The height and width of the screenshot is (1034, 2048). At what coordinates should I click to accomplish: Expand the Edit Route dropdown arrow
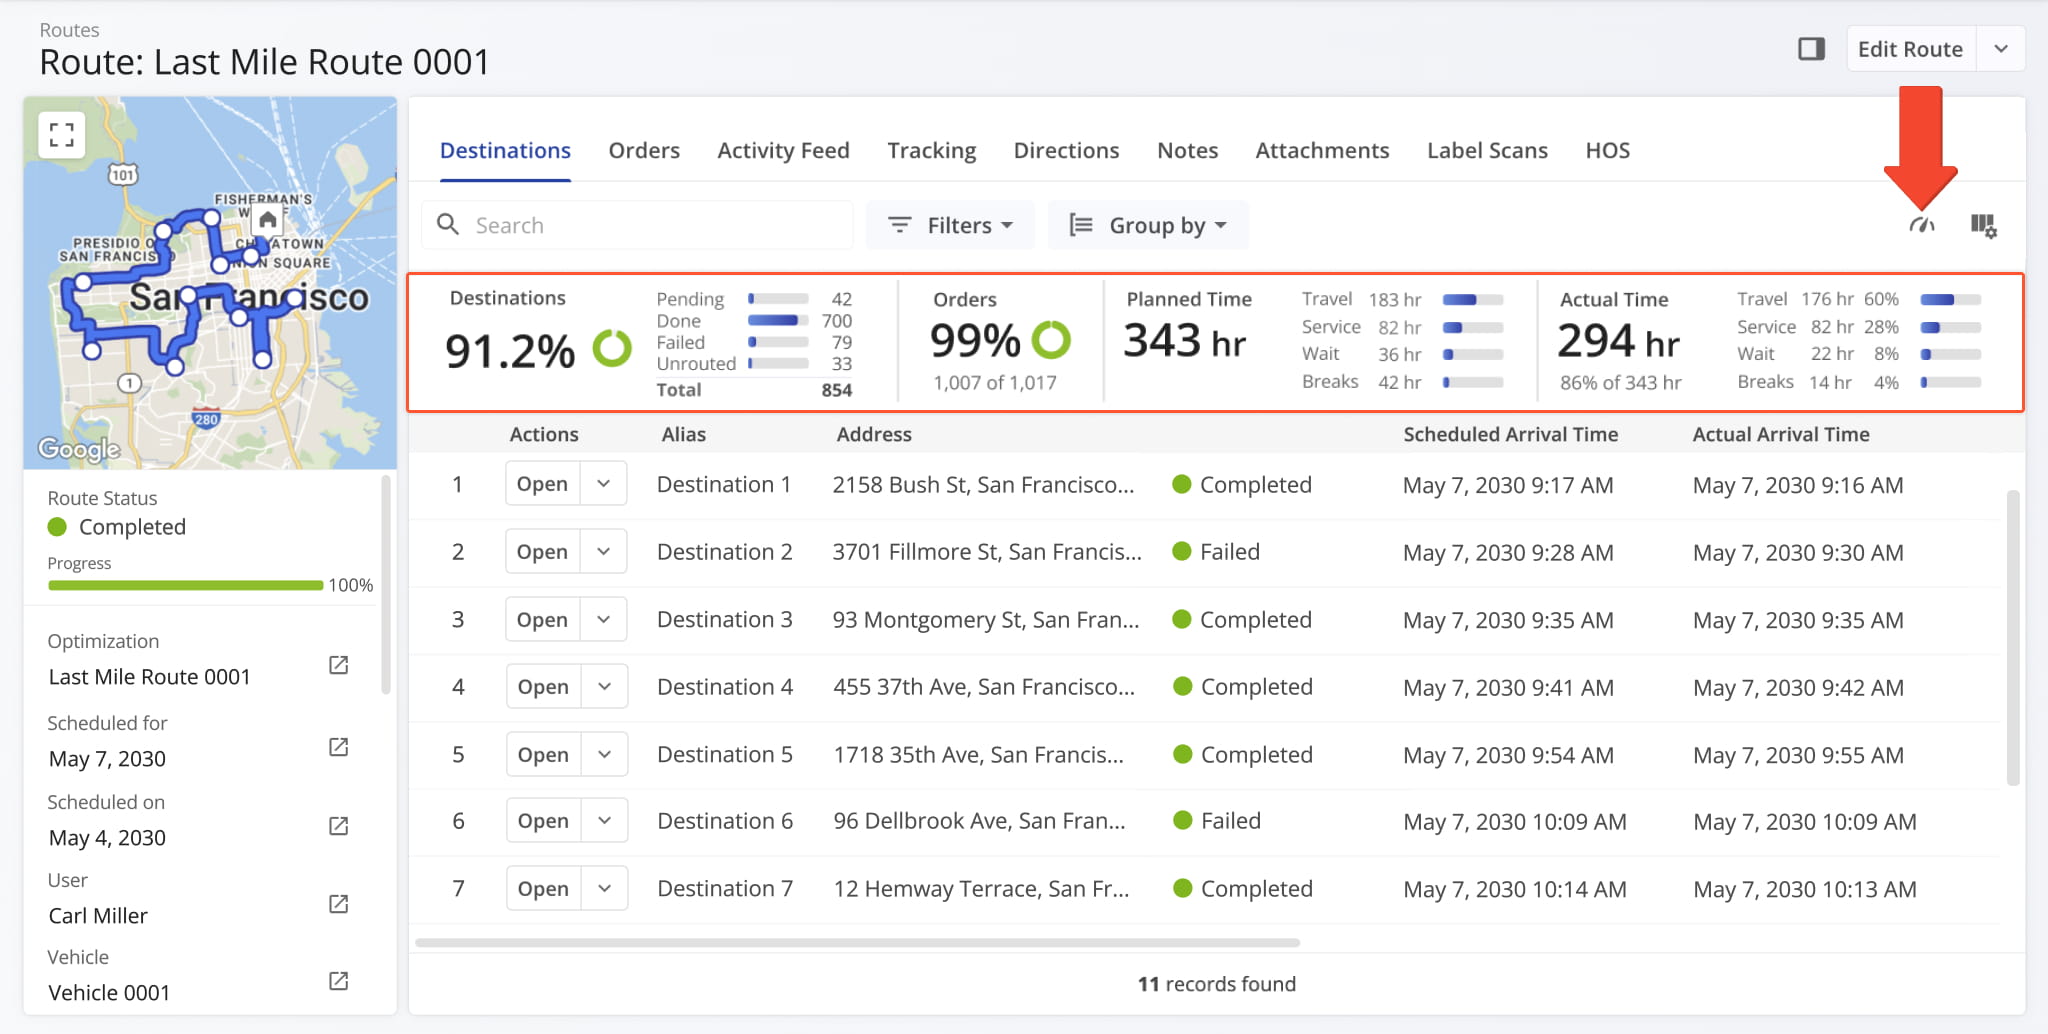(2001, 49)
